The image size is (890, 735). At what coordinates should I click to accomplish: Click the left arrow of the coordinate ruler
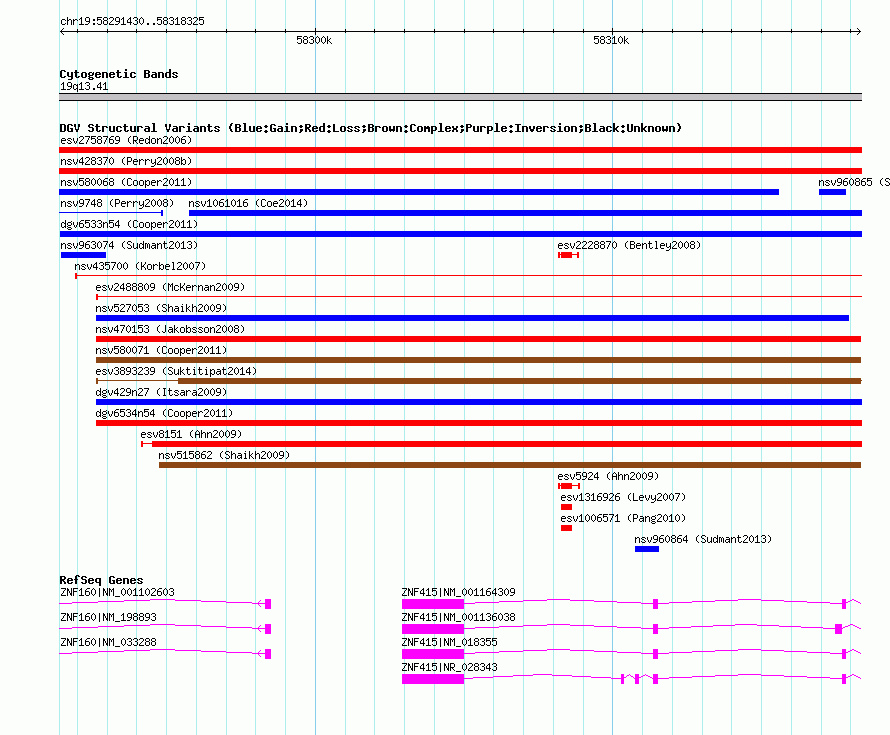(62, 31)
